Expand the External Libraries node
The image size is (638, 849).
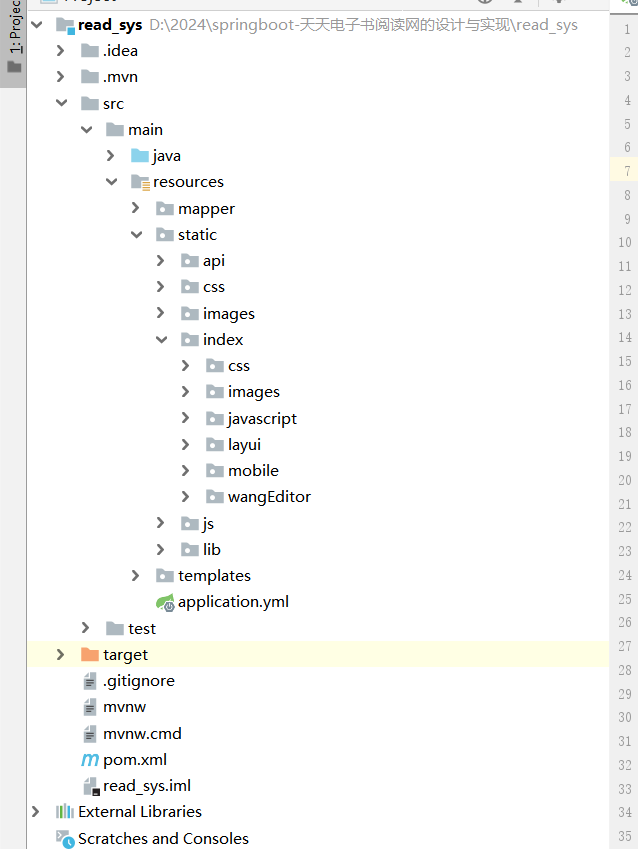click(36, 812)
